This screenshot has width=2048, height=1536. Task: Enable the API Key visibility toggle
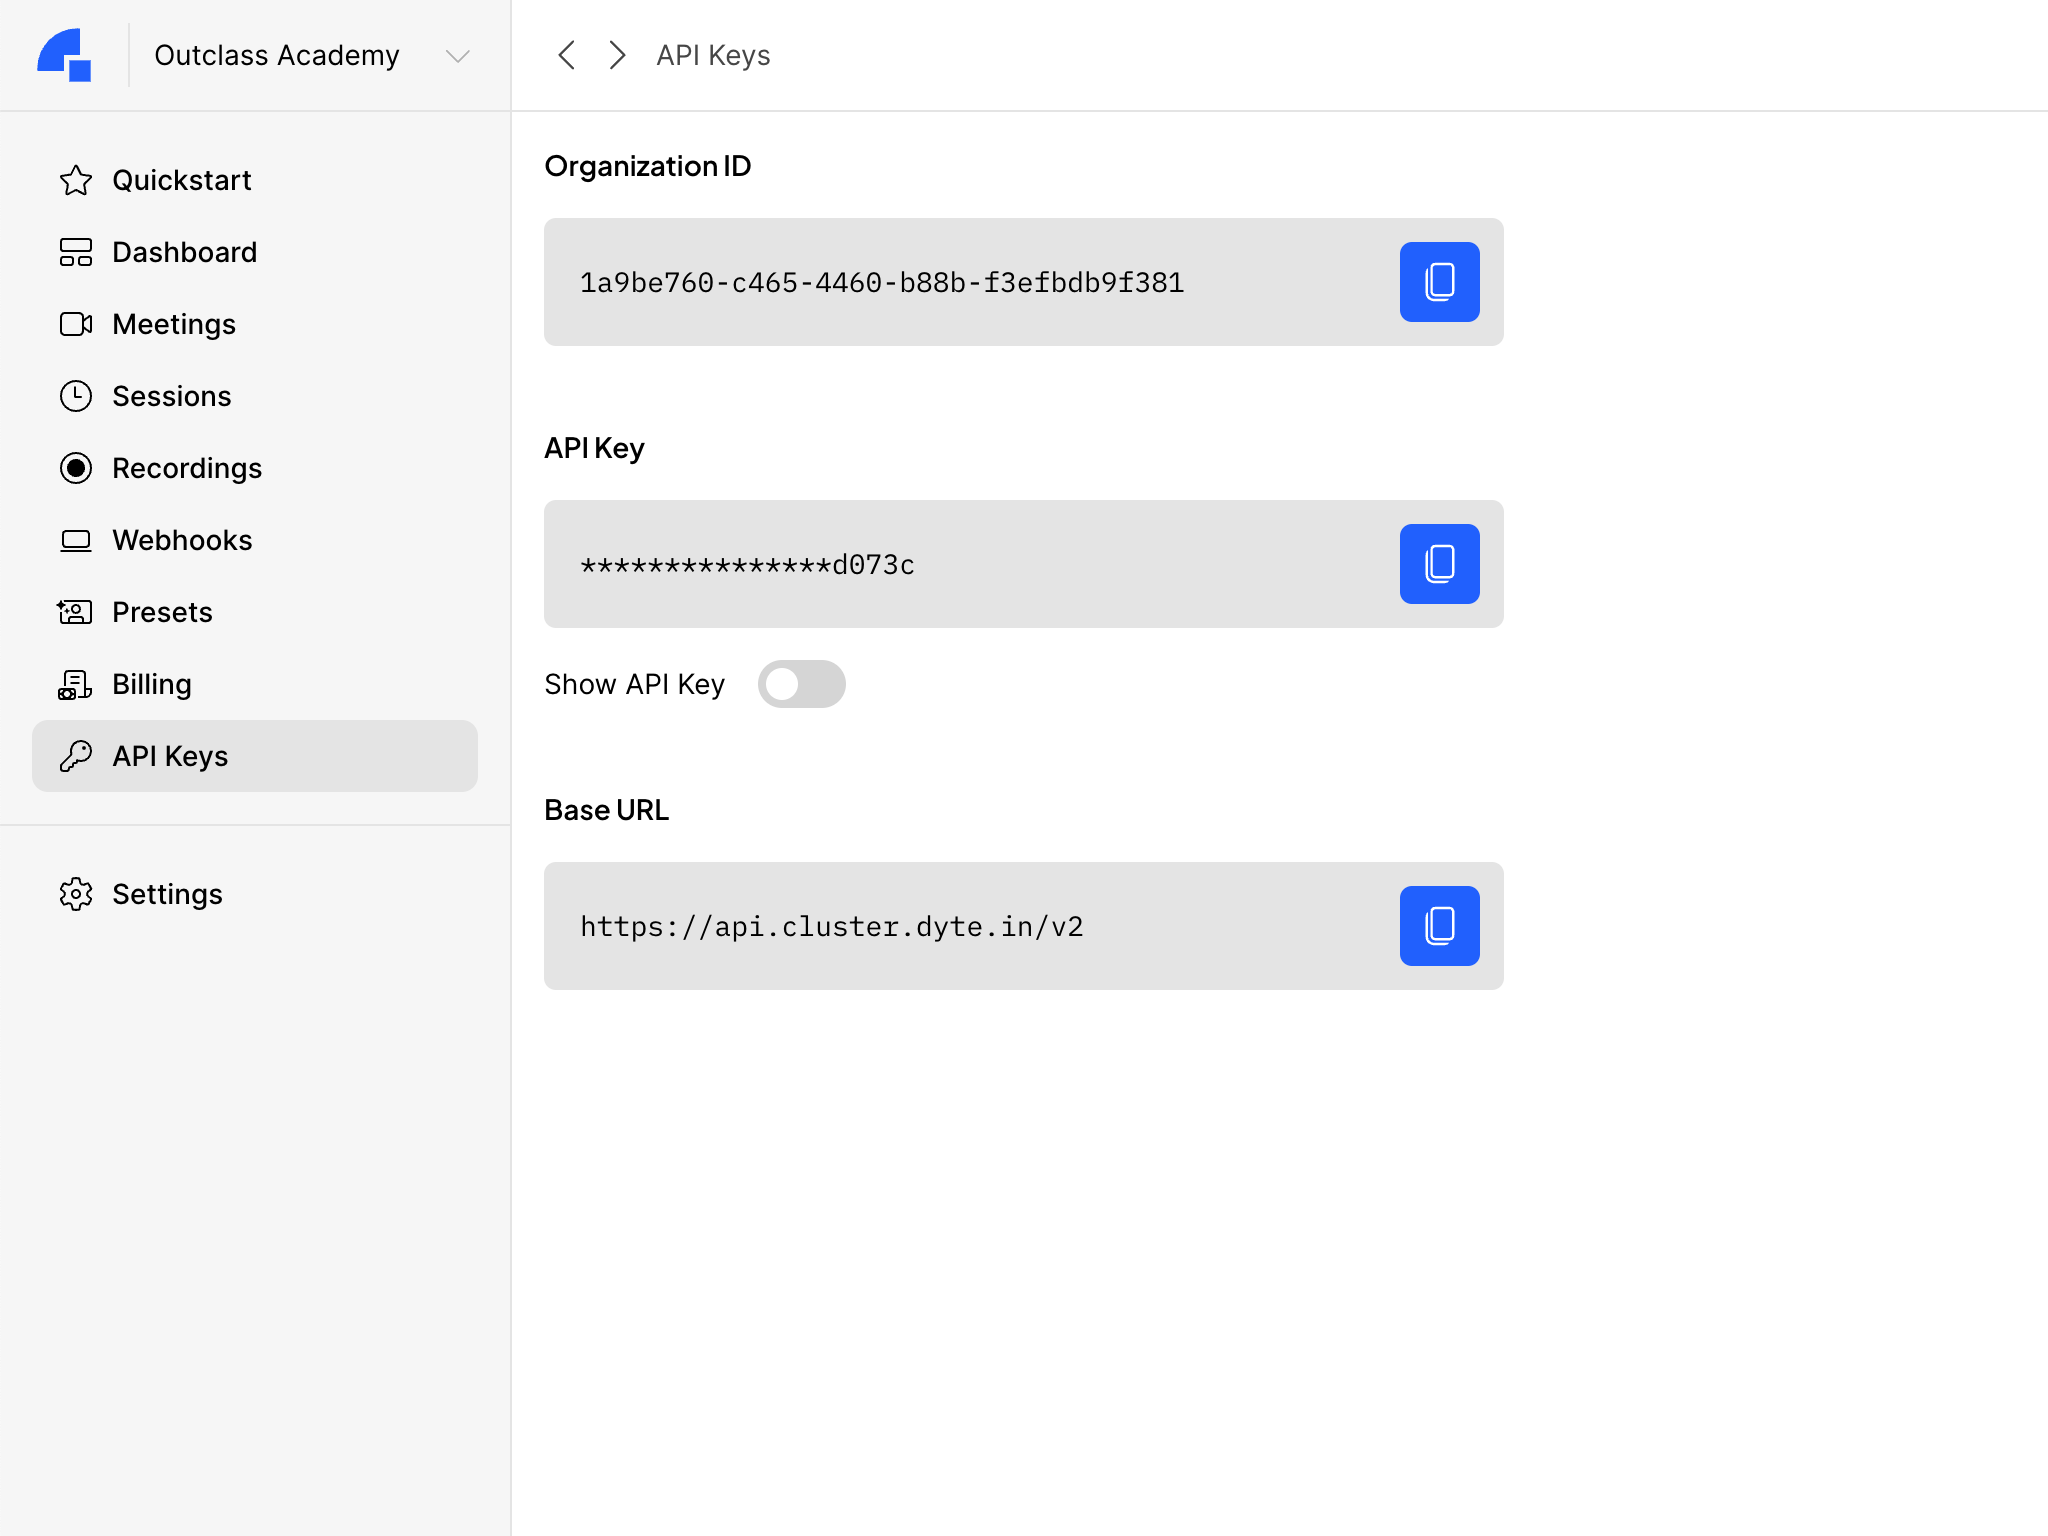coord(801,684)
